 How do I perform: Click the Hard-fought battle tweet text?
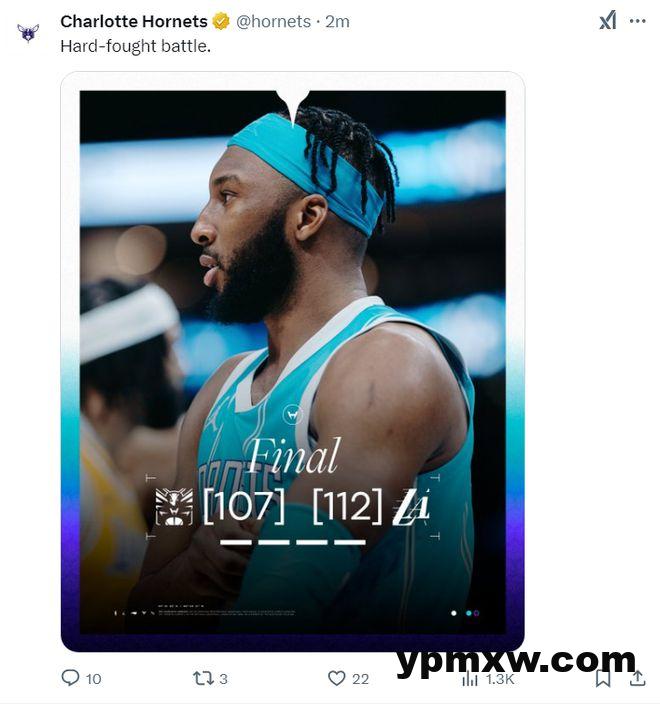point(136,46)
